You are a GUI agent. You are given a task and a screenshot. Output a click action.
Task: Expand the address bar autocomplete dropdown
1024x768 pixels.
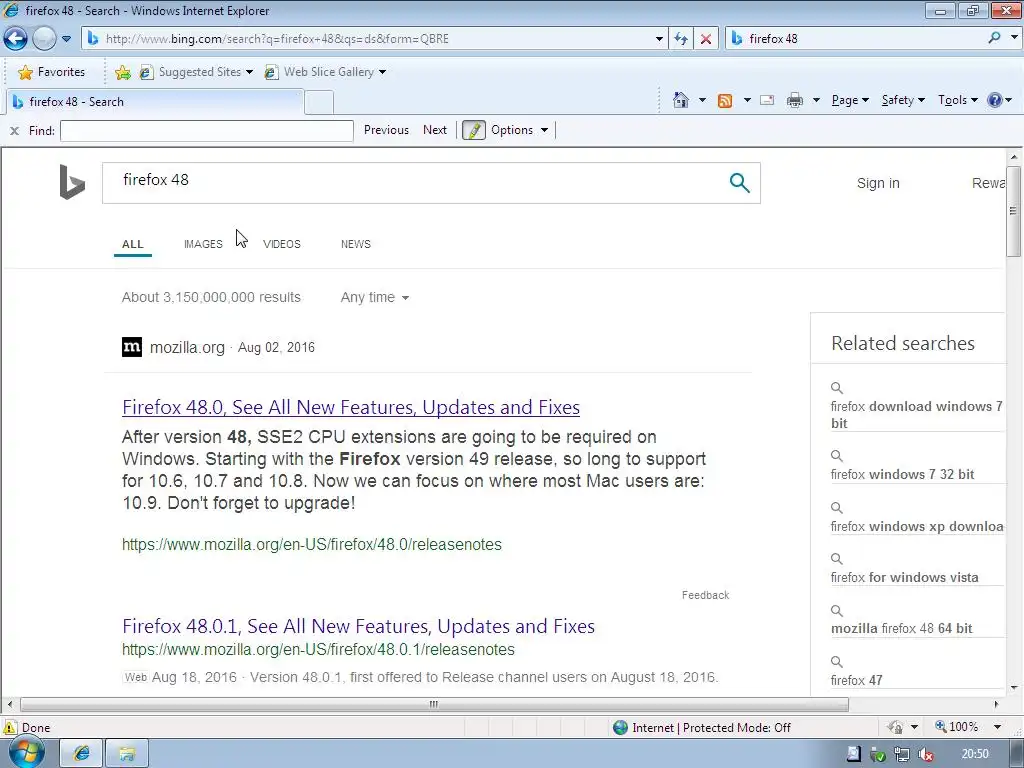point(659,39)
